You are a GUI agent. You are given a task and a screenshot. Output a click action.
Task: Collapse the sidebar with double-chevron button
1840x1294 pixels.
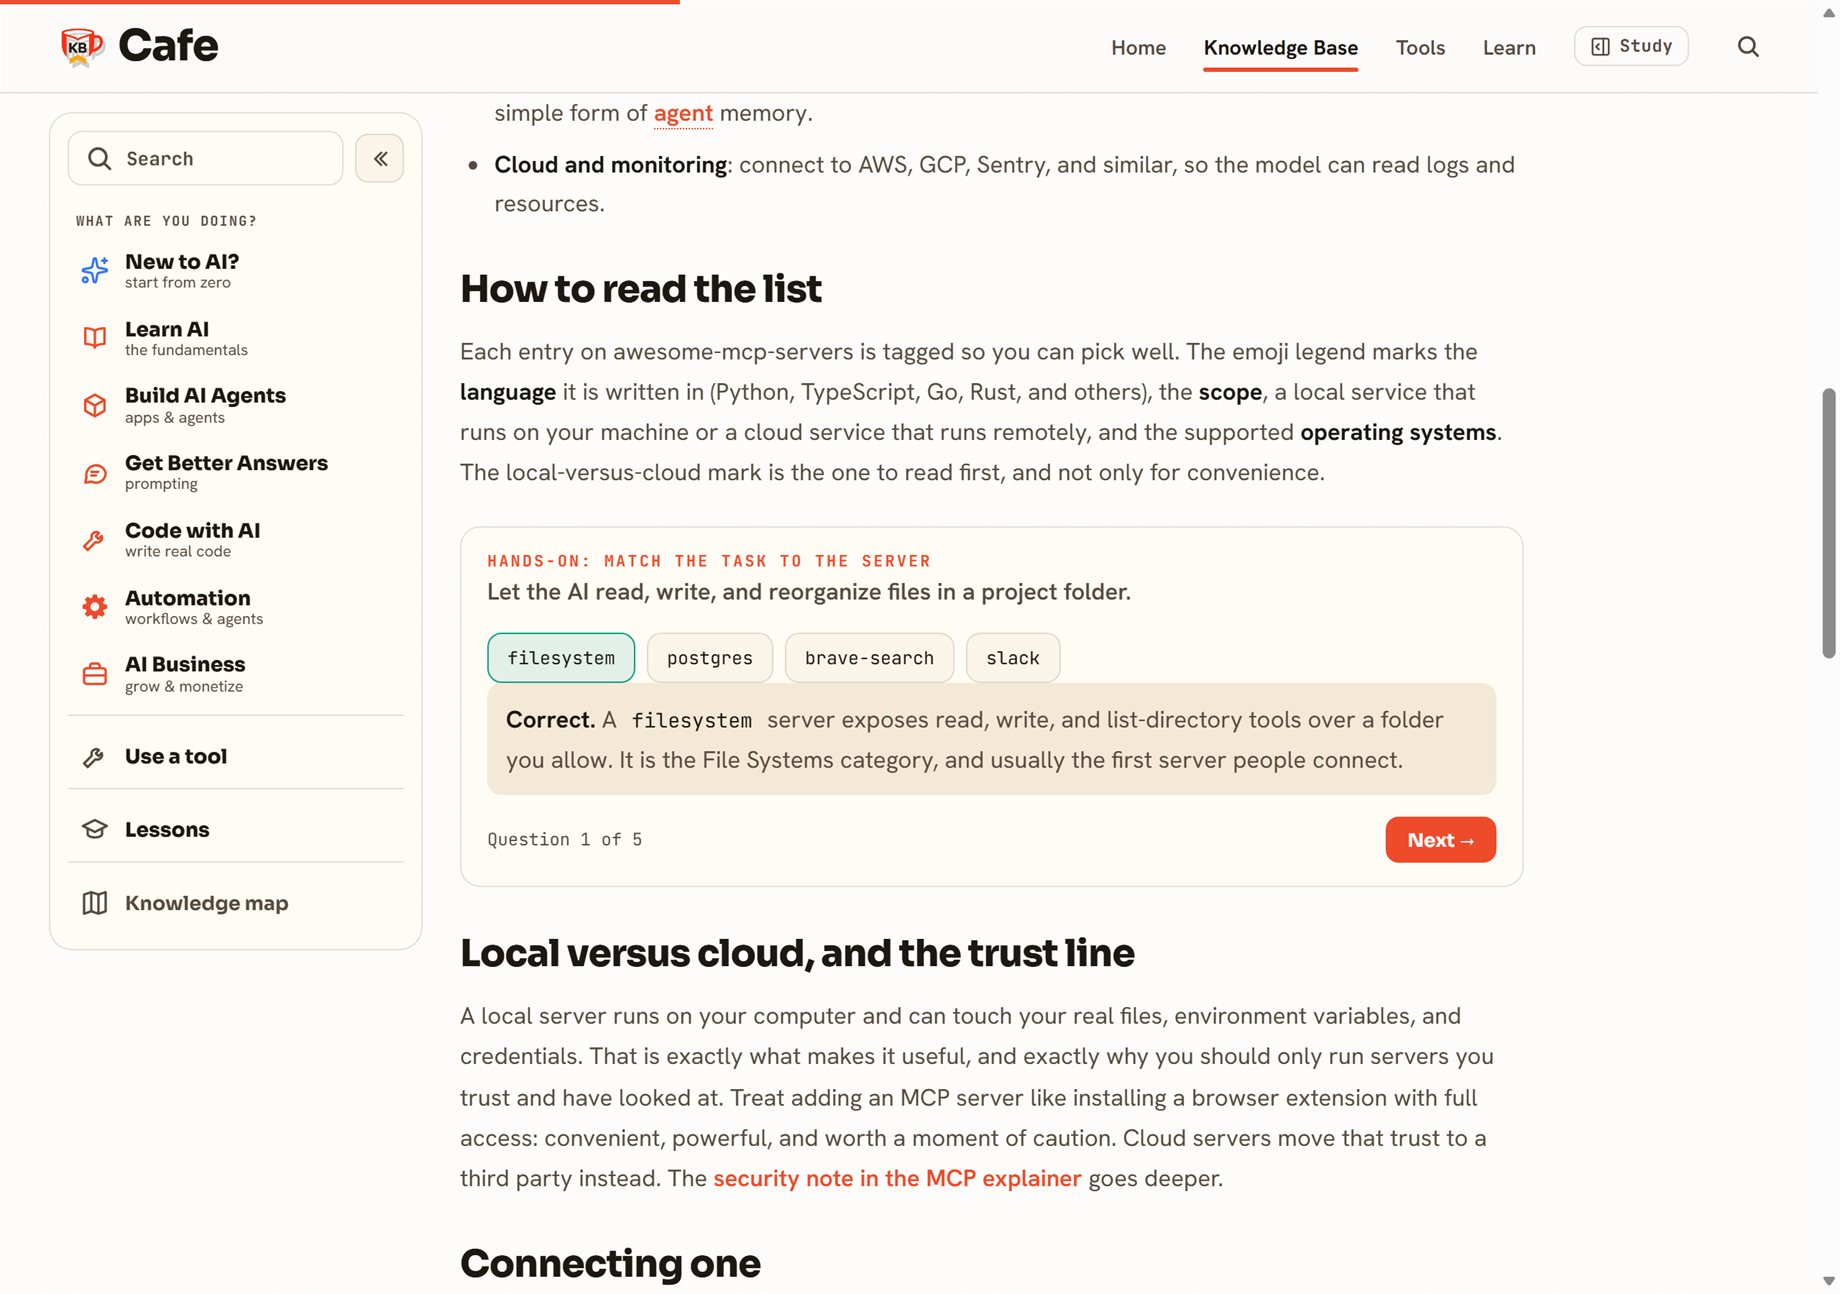tap(380, 158)
